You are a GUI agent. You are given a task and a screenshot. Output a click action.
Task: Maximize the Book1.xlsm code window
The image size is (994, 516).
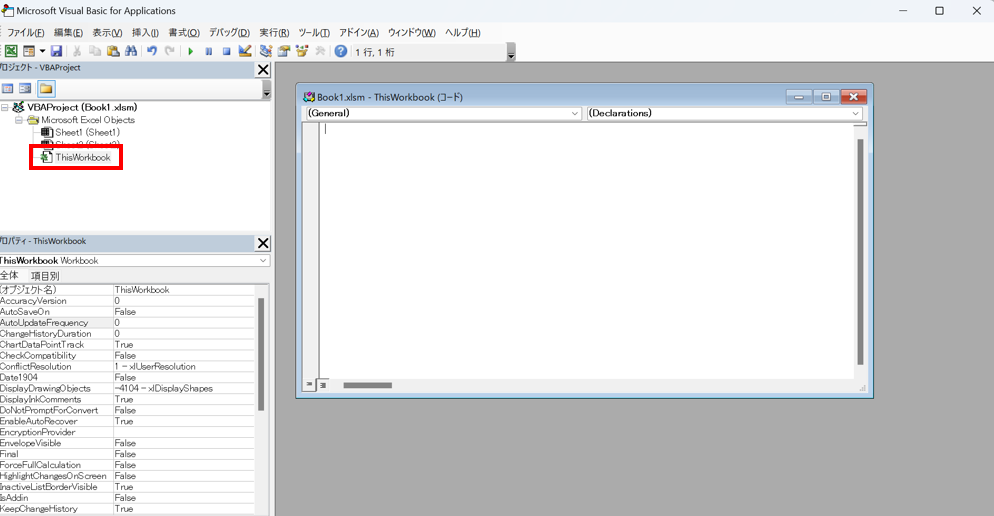pyautogui.click(x=826, y=97)
